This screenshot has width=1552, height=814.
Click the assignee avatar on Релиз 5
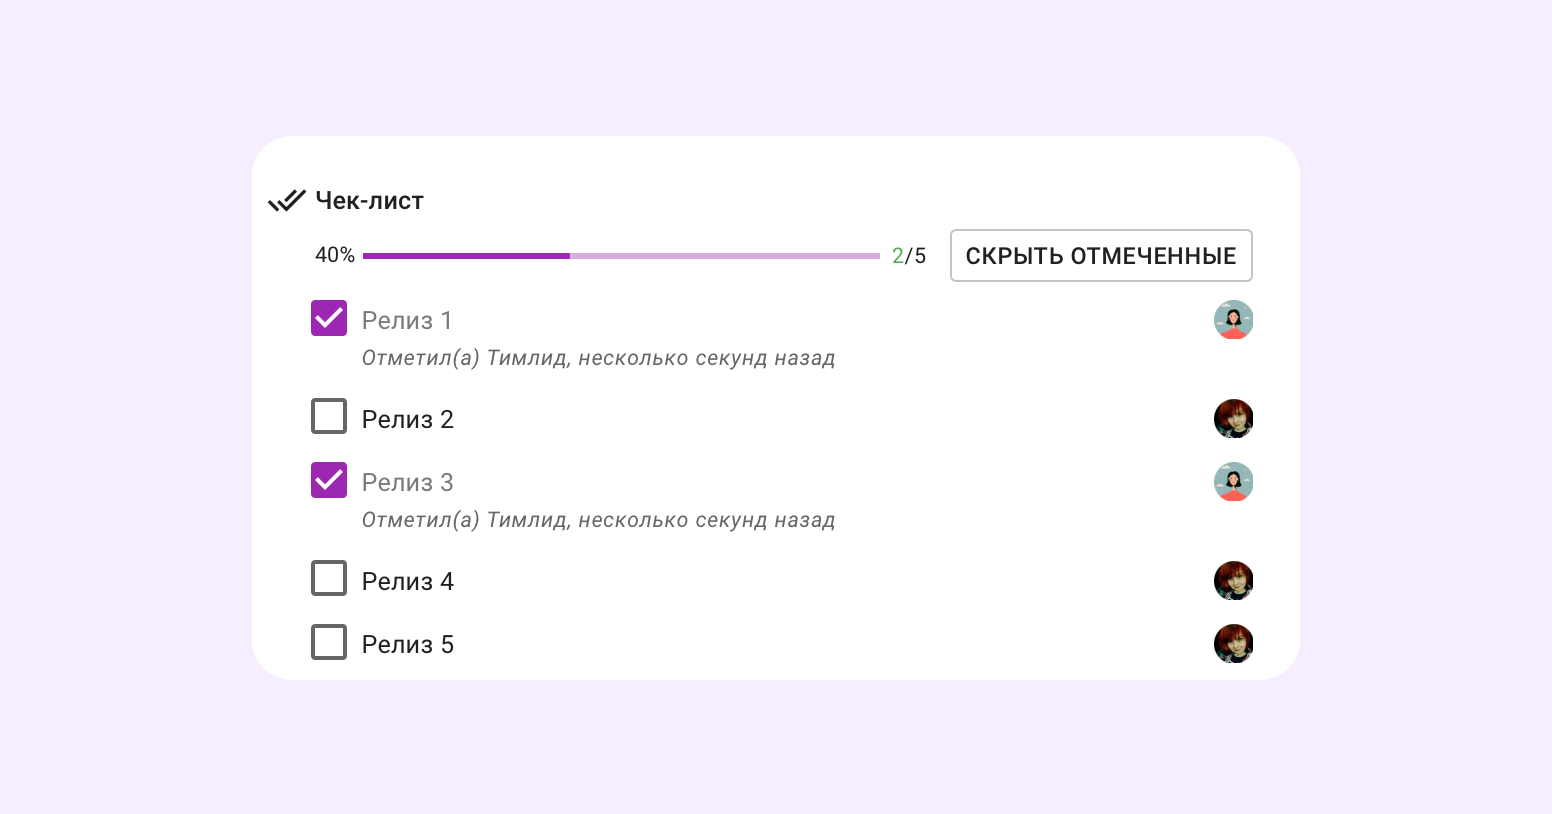tap(1233, 644)
